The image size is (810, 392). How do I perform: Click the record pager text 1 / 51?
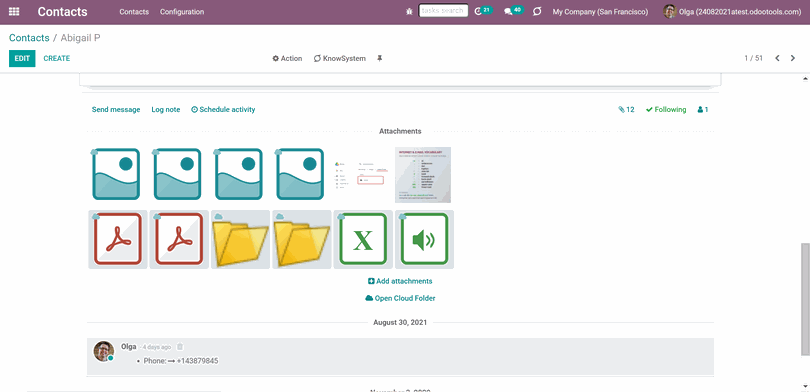(x=753, y=58)
